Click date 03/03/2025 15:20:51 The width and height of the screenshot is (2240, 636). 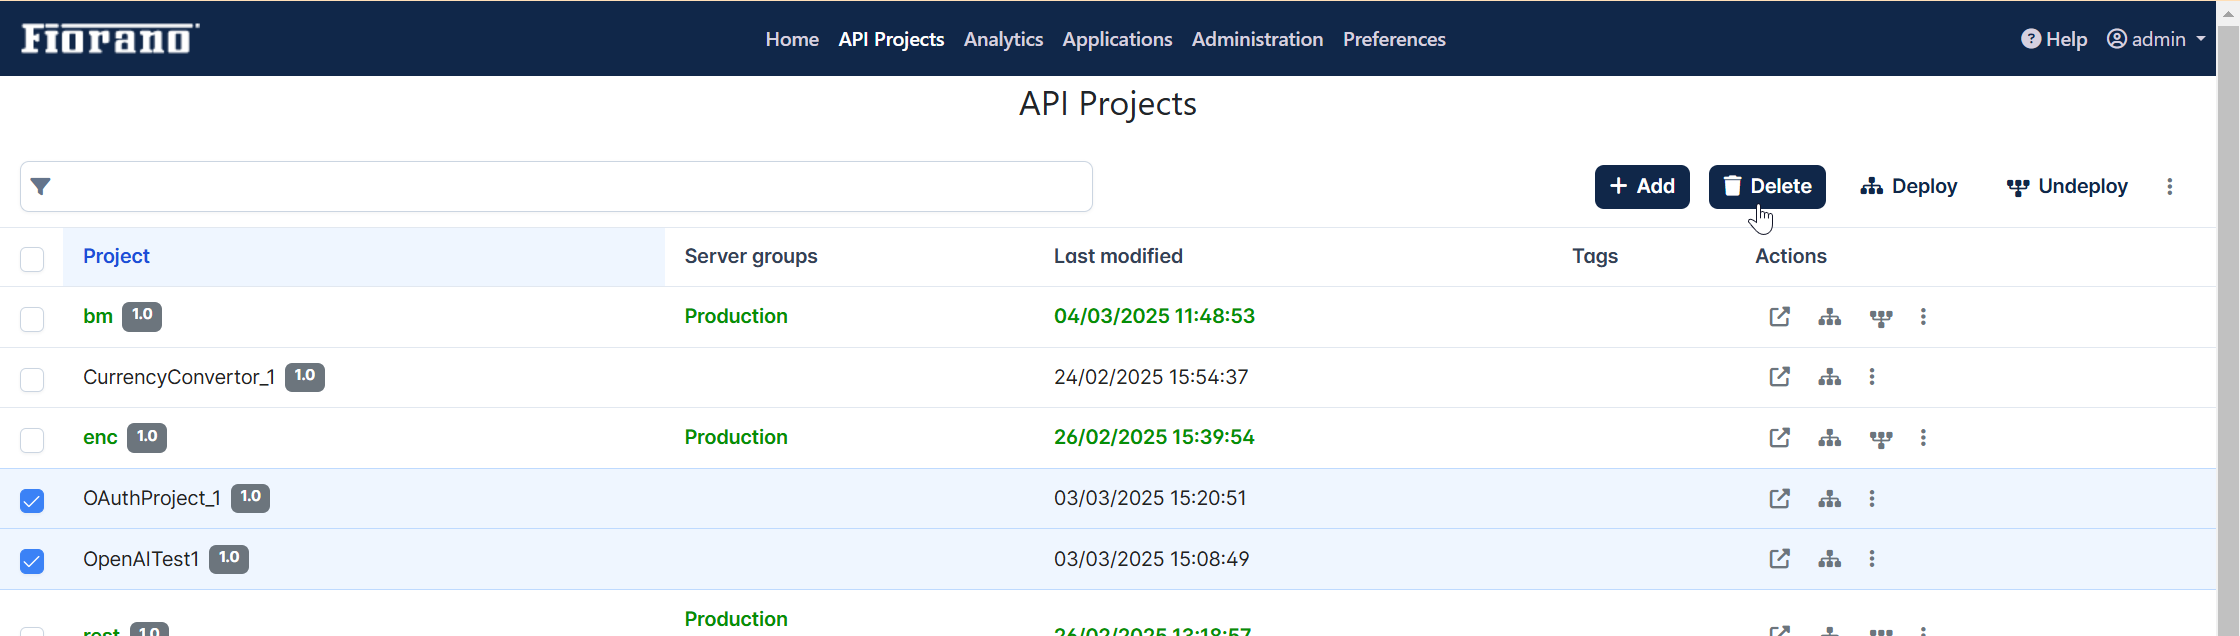tap(1150, 498)
